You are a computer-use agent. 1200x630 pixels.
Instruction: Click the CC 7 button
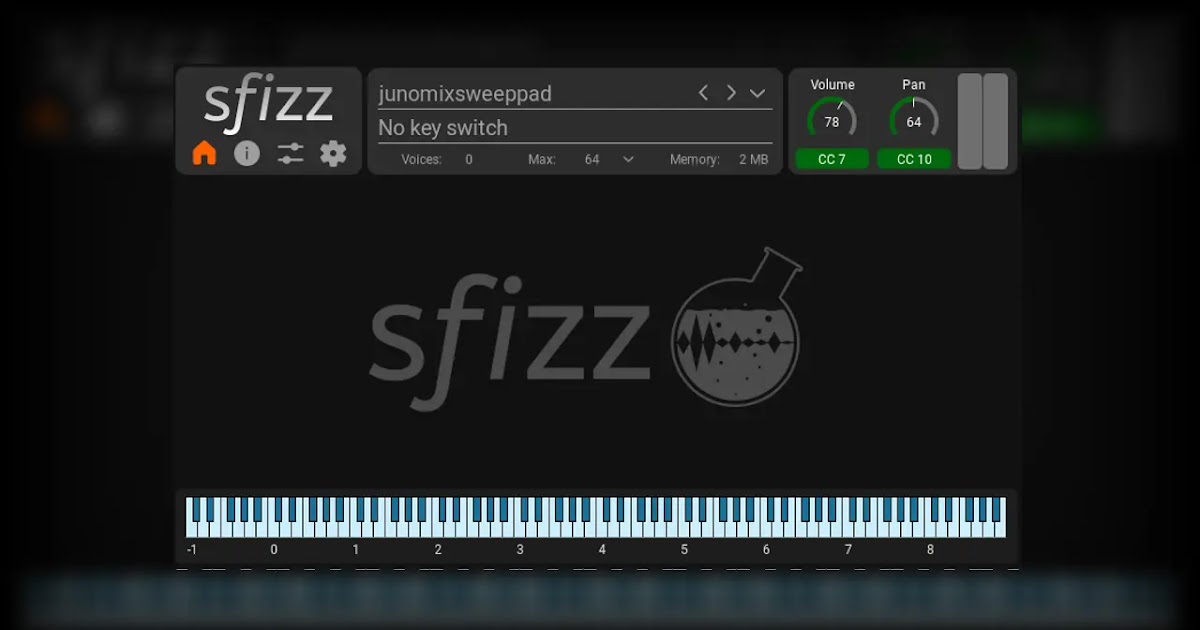[832, 159]
